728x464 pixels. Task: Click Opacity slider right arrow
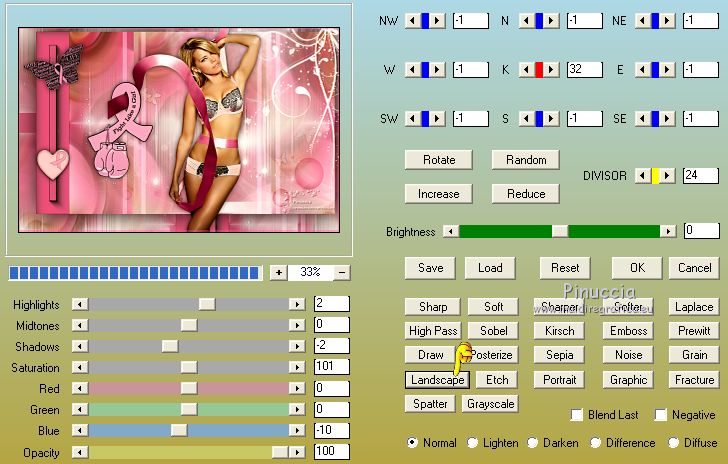297,451
